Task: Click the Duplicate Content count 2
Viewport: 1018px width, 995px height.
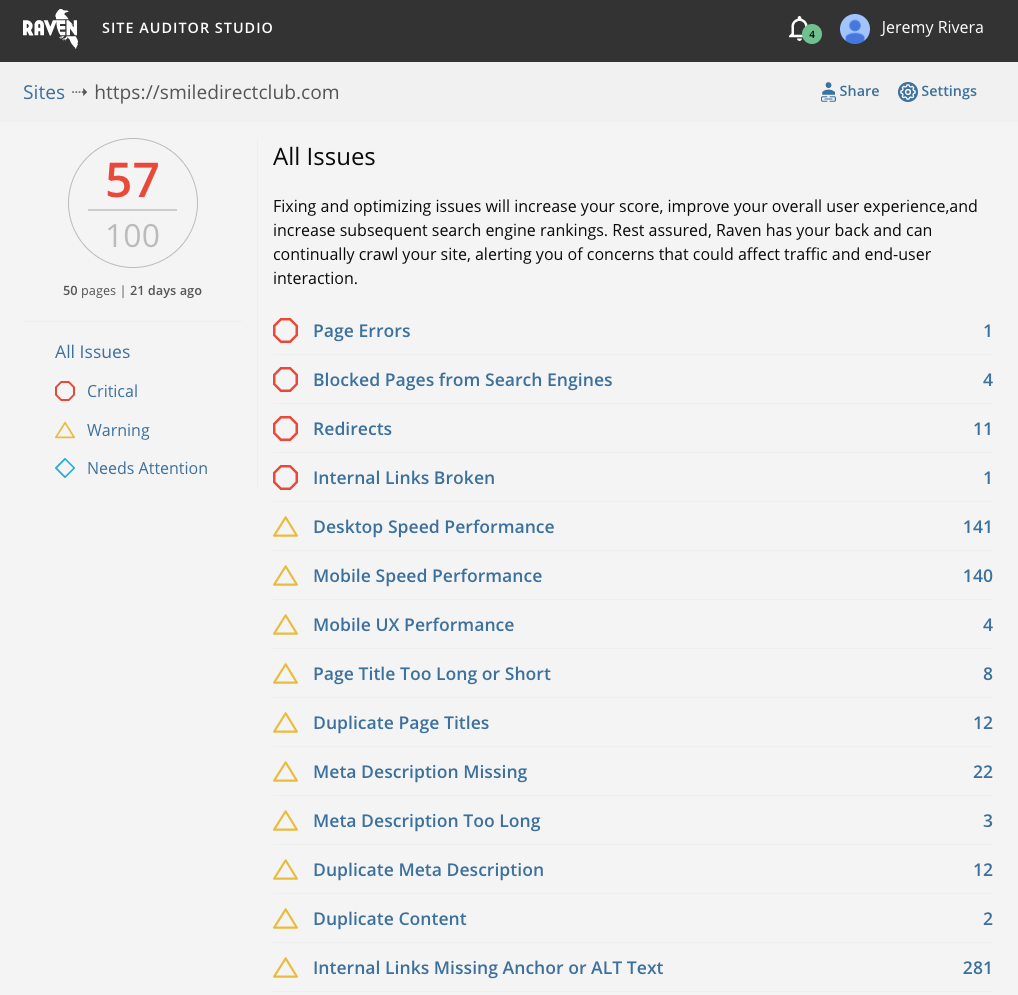Action: [987, 919]
